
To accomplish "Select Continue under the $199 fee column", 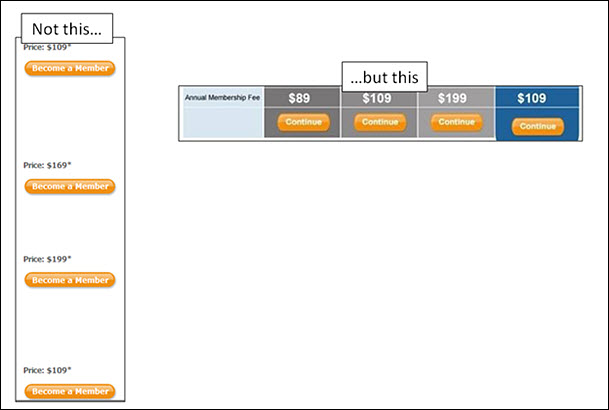I will point(456,122).
